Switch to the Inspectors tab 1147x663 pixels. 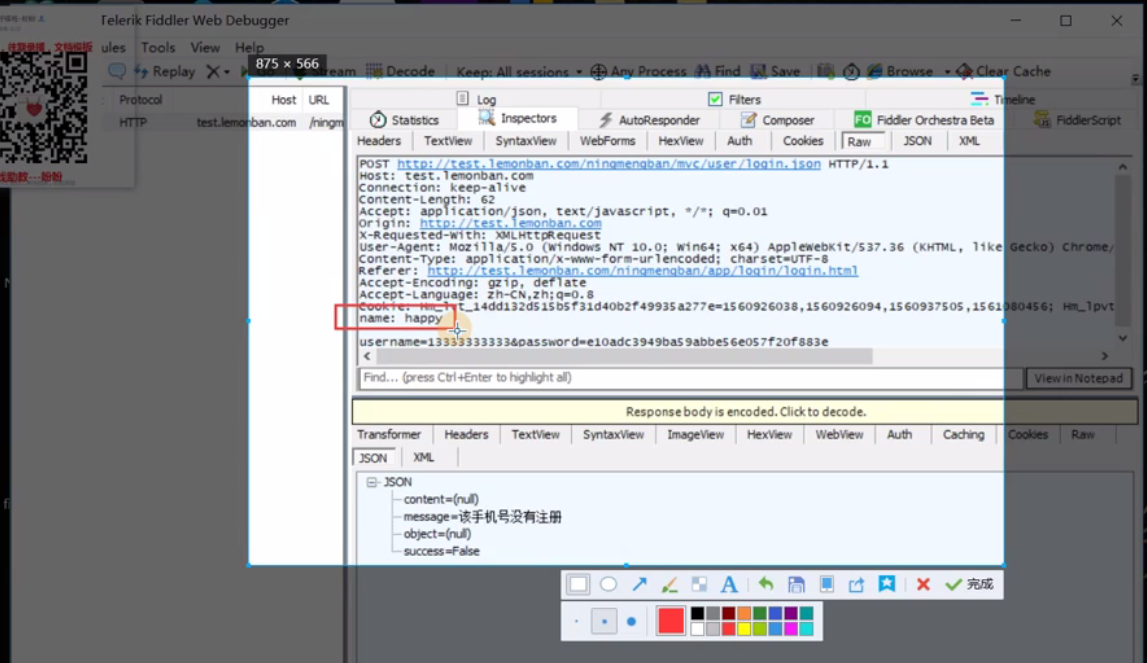tap(518, 119)
